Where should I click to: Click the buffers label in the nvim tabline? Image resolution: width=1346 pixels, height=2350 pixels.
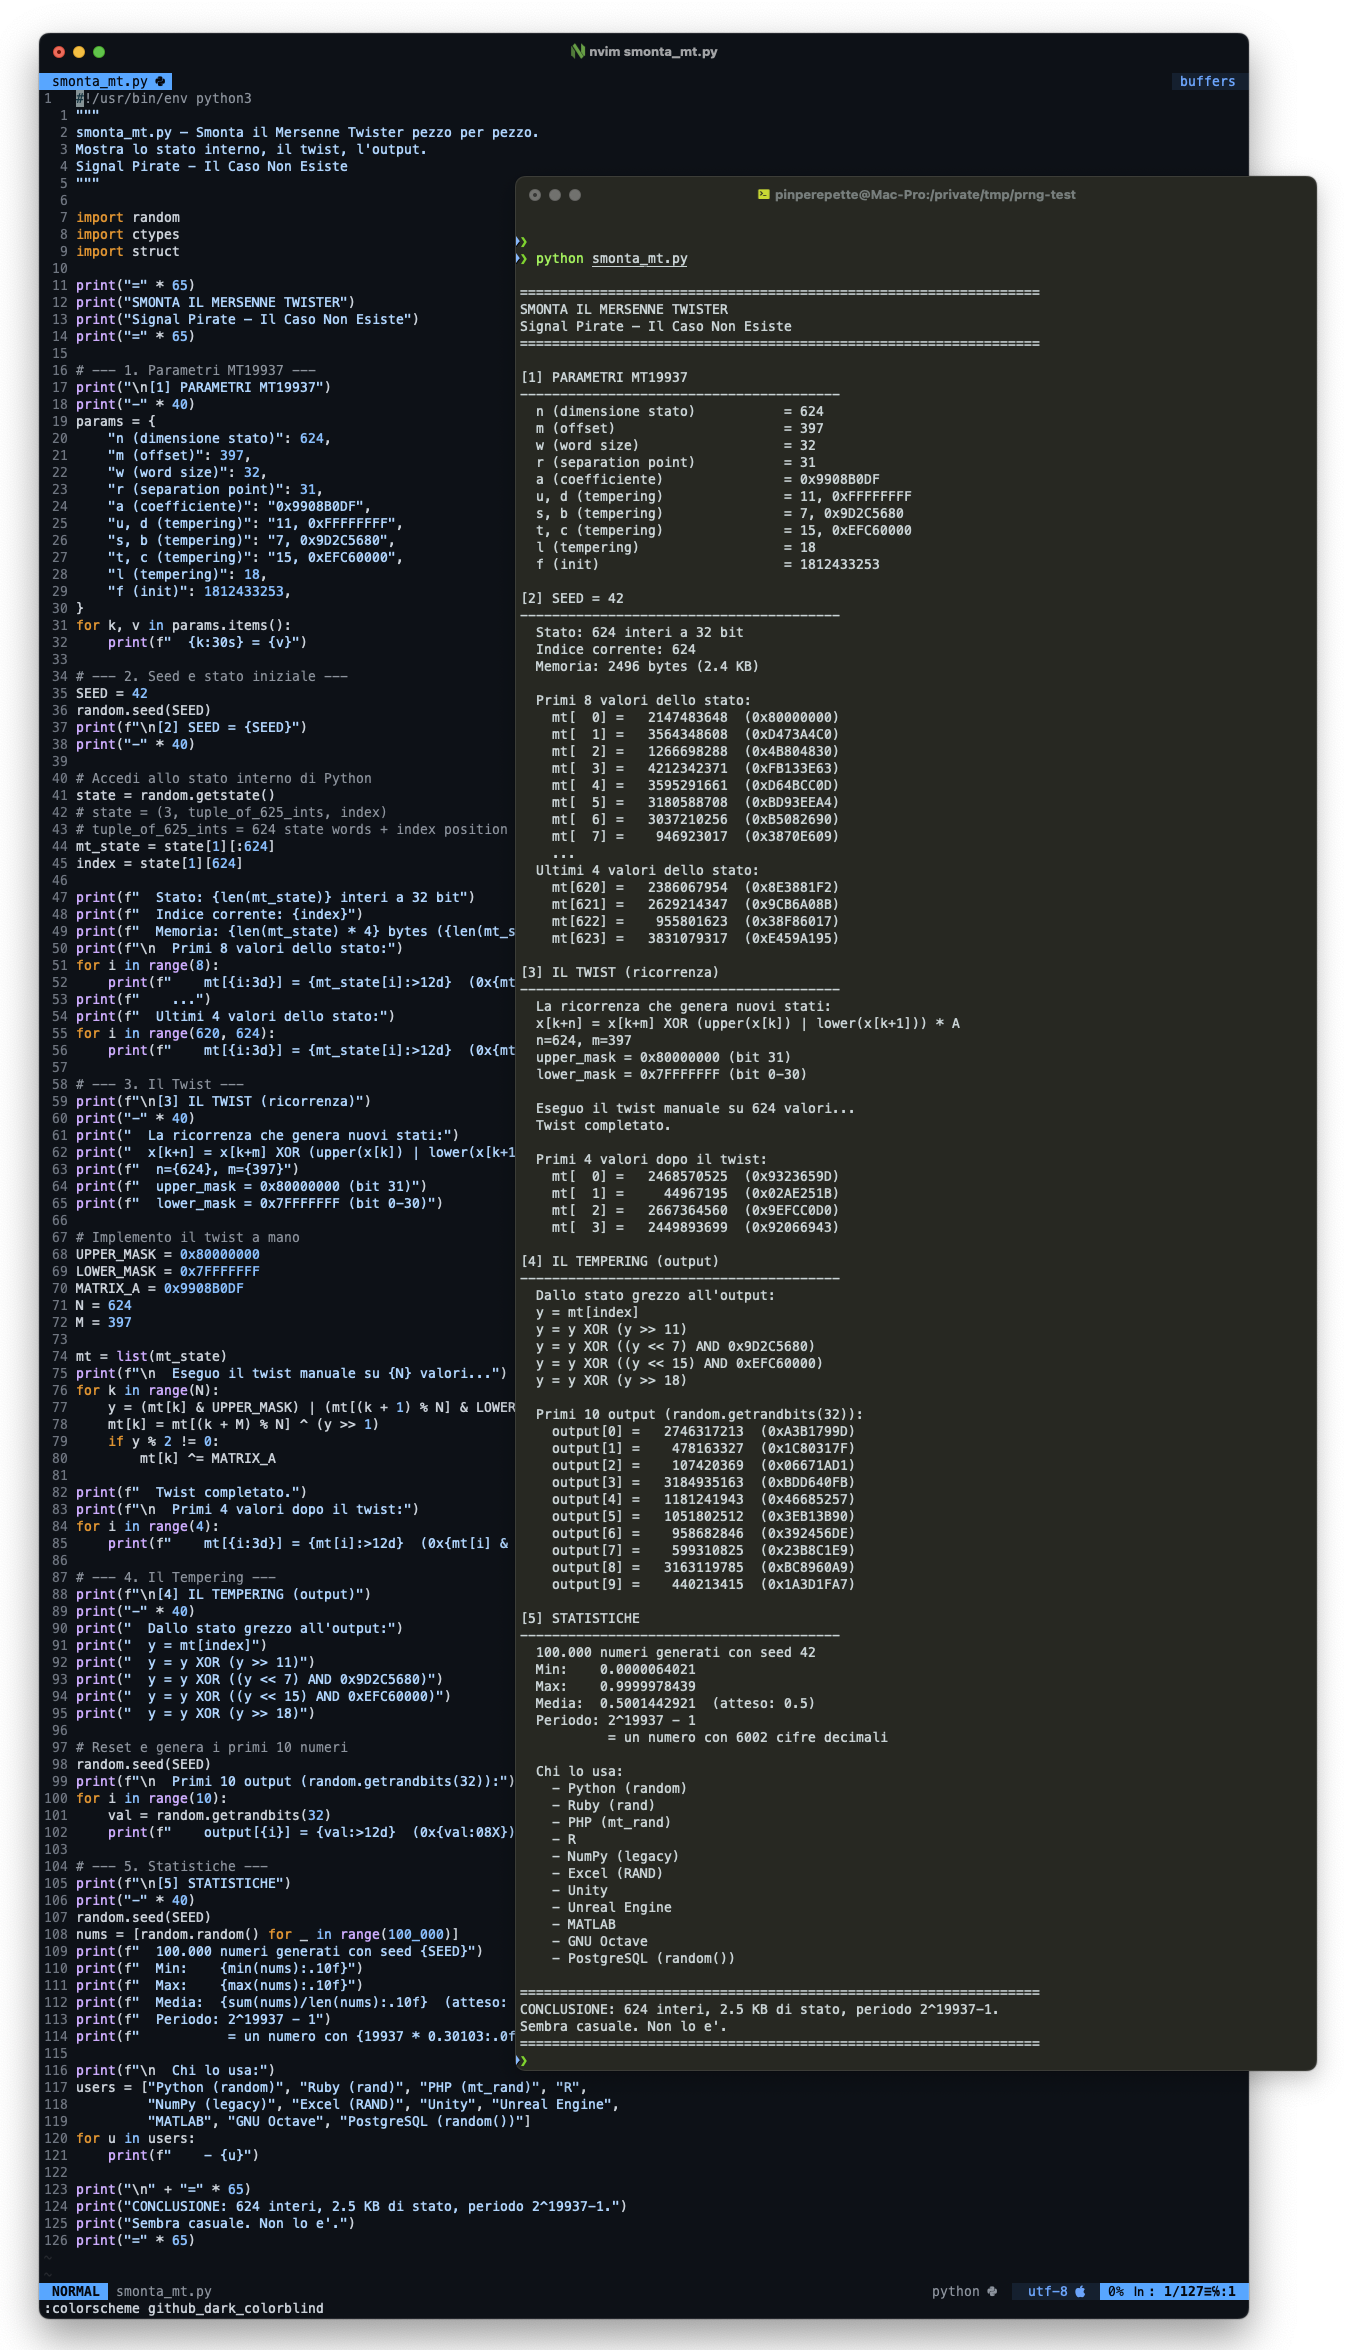1207,81
